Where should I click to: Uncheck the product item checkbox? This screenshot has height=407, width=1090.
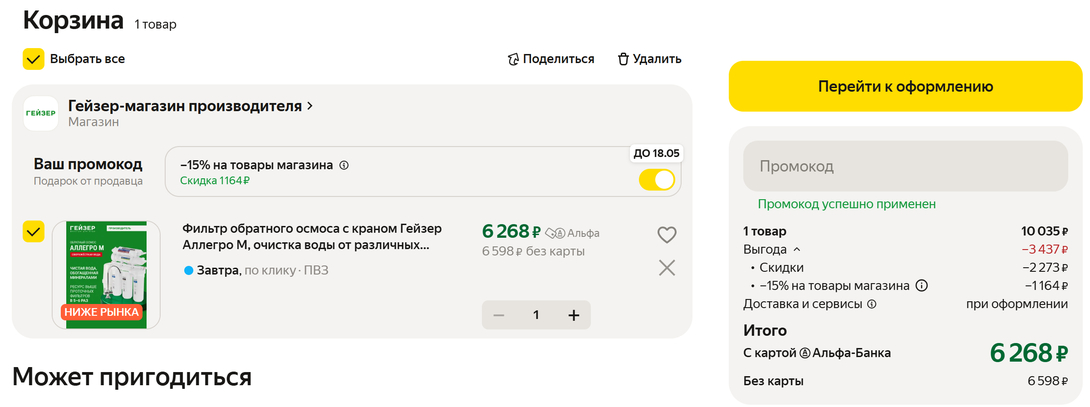coord(33,232)
